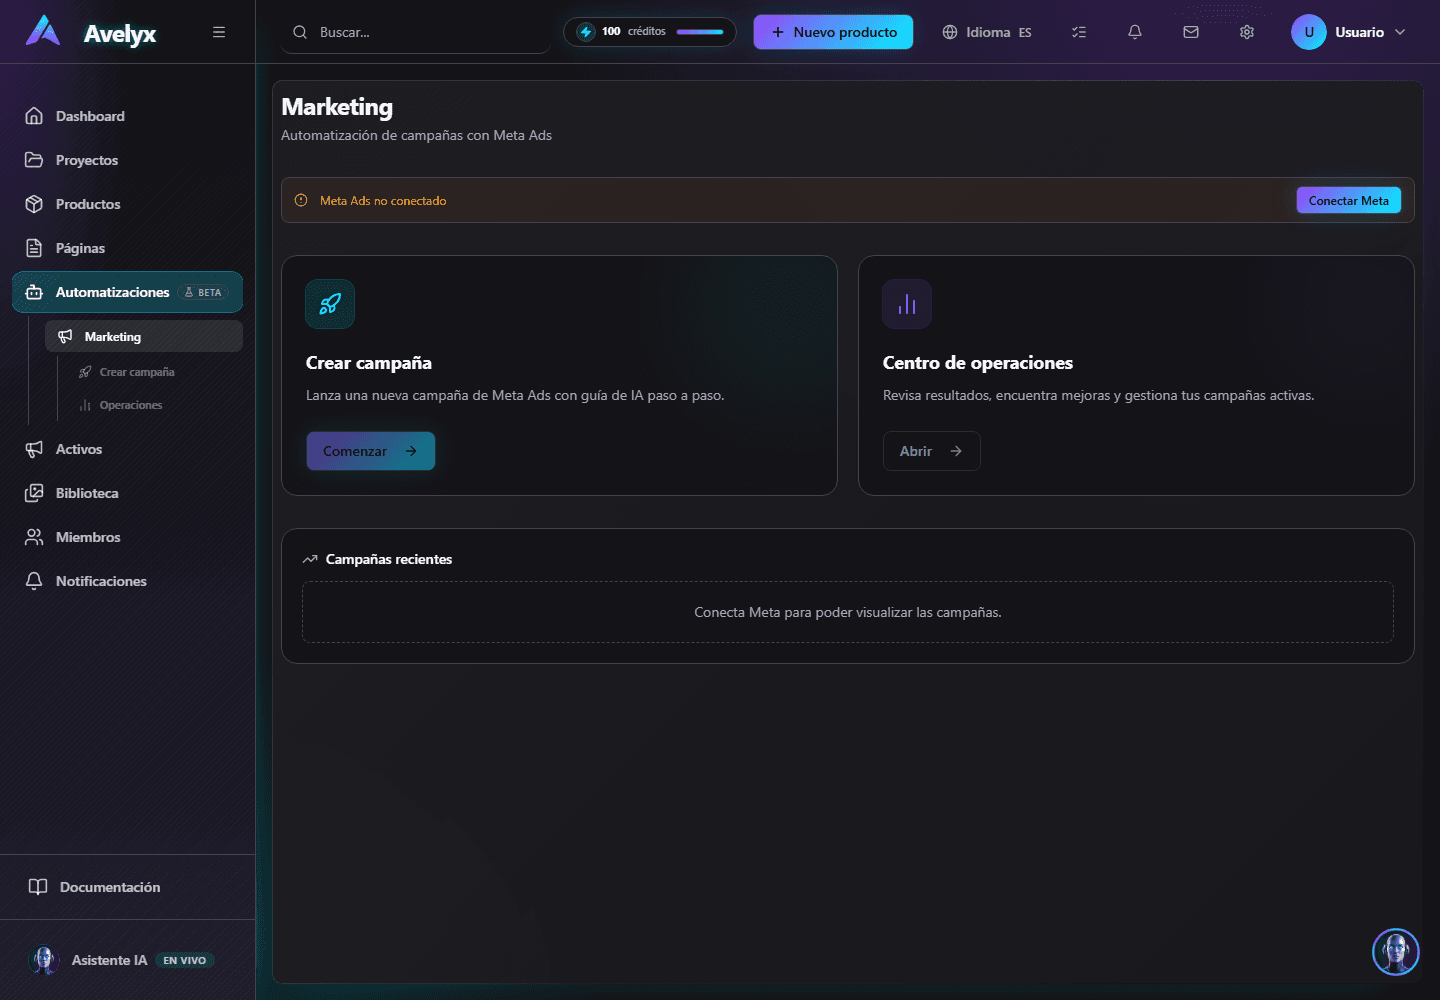The width and height of the screenshot is (1440, 1000).
Task: Click the 100 créditos indicator
Action: (x=650, y=32)
